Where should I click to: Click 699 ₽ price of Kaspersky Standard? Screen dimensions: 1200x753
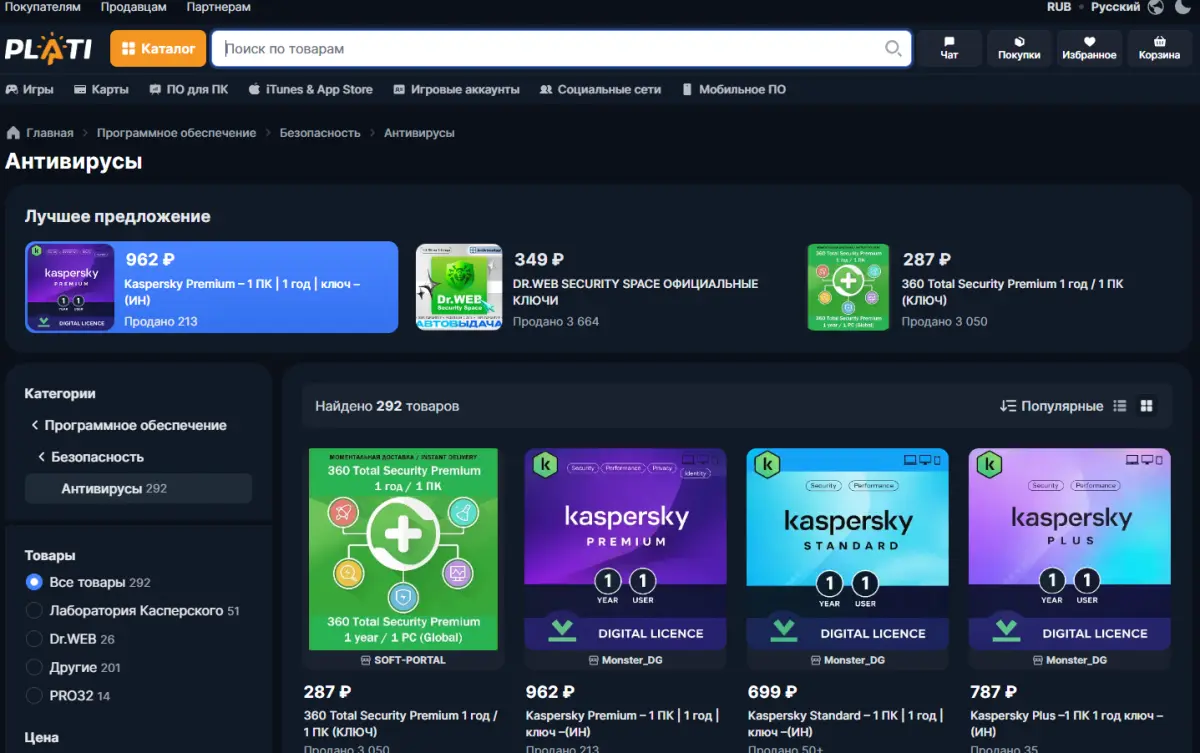tap(772, 691)
